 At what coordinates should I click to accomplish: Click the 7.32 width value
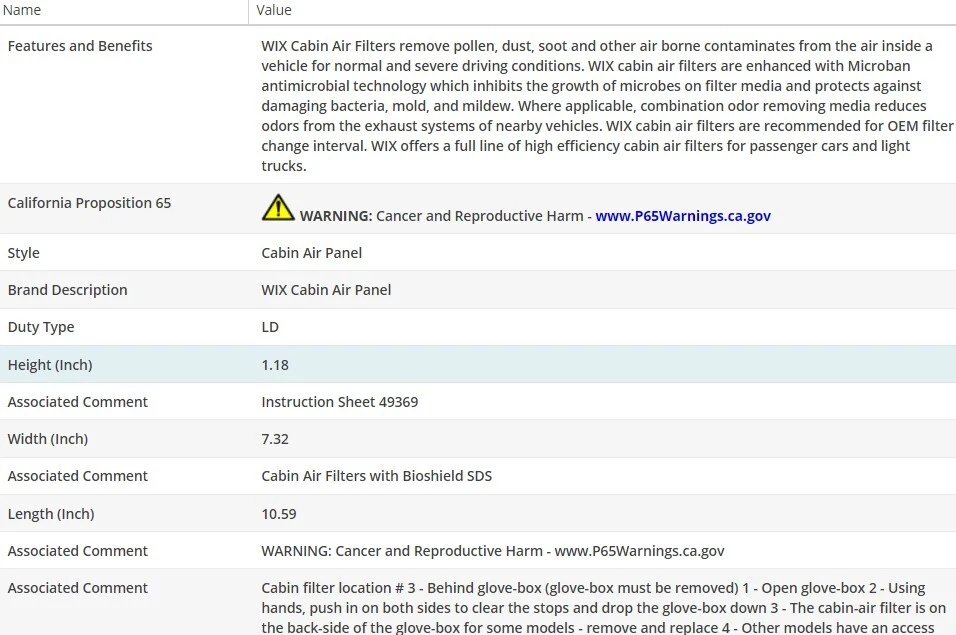tap(275, 439)
